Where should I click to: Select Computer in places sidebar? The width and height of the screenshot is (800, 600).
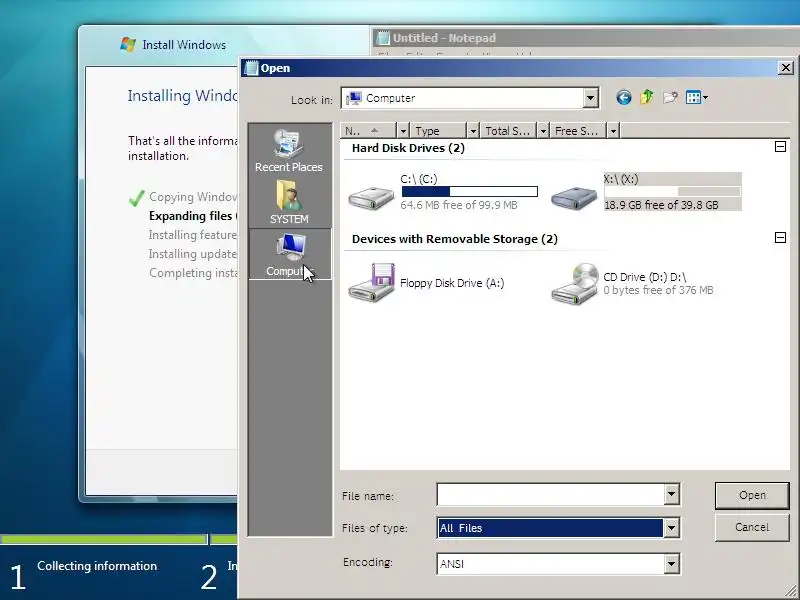(x=290, y=254)
